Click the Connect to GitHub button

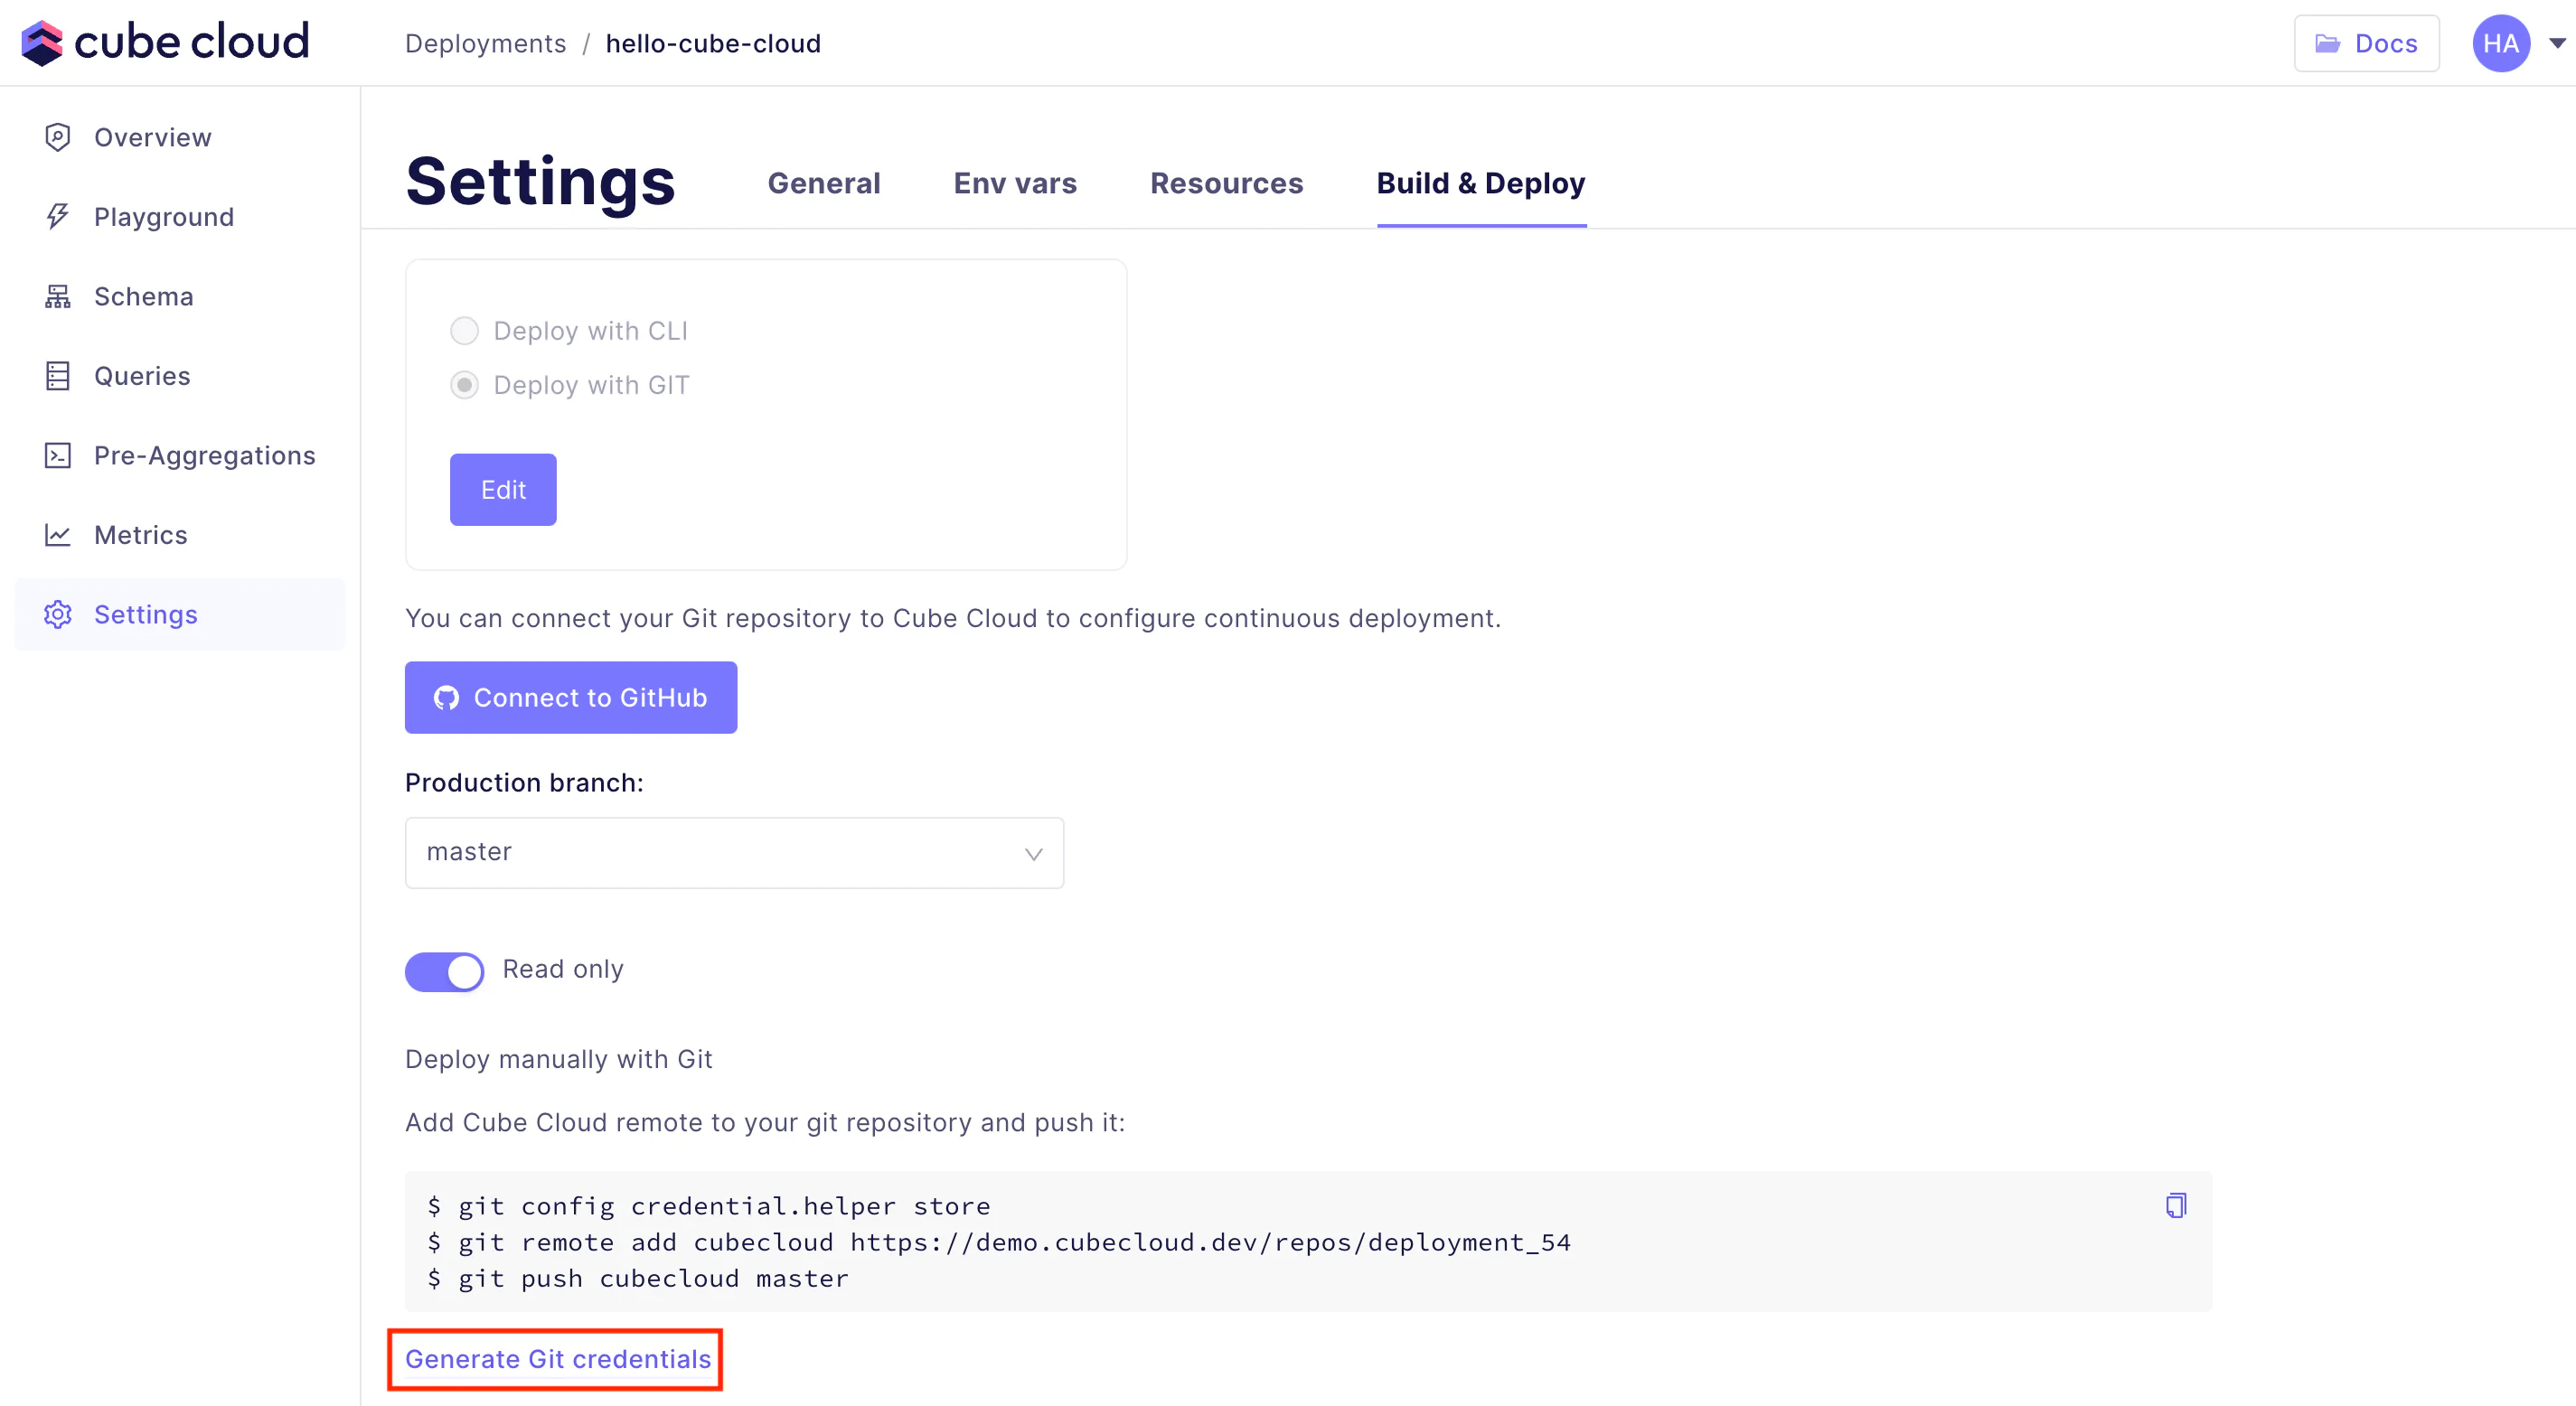570,697
